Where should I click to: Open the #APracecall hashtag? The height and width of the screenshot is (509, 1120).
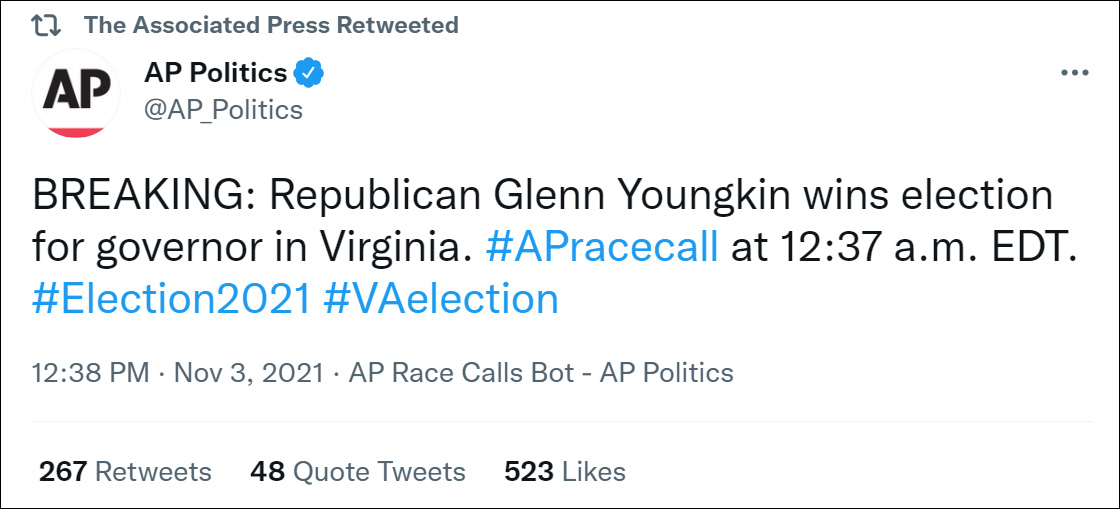[601, 247]
